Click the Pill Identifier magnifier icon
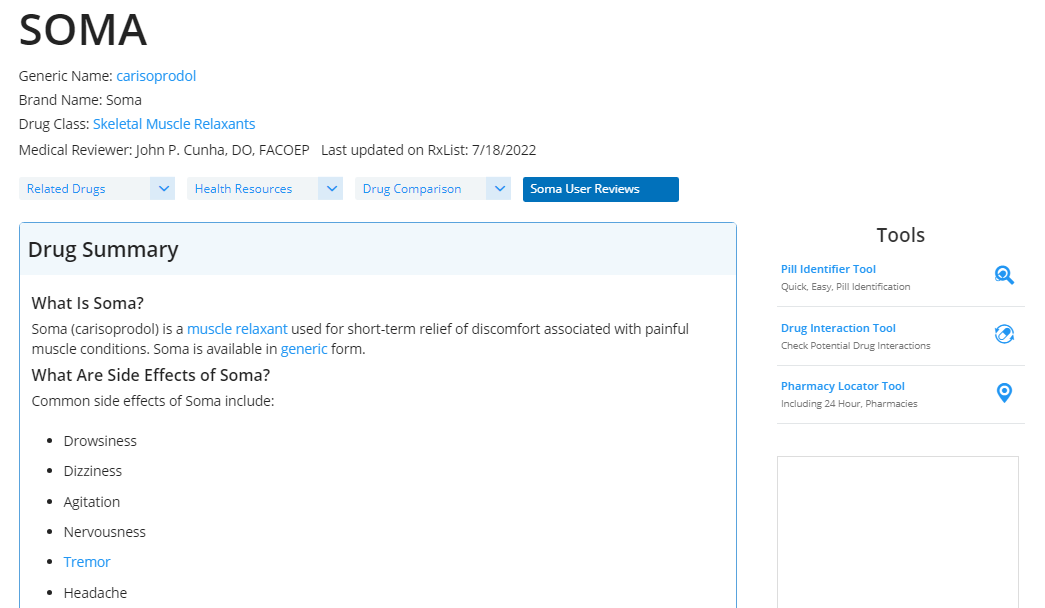 (1004, 275)
